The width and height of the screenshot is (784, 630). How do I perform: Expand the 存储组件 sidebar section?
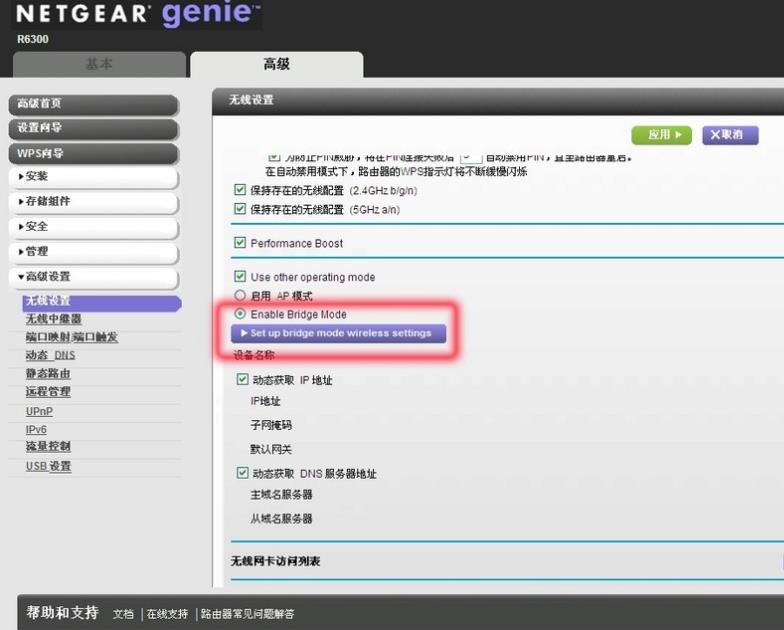pyautogui.click(x=94, y=202)
